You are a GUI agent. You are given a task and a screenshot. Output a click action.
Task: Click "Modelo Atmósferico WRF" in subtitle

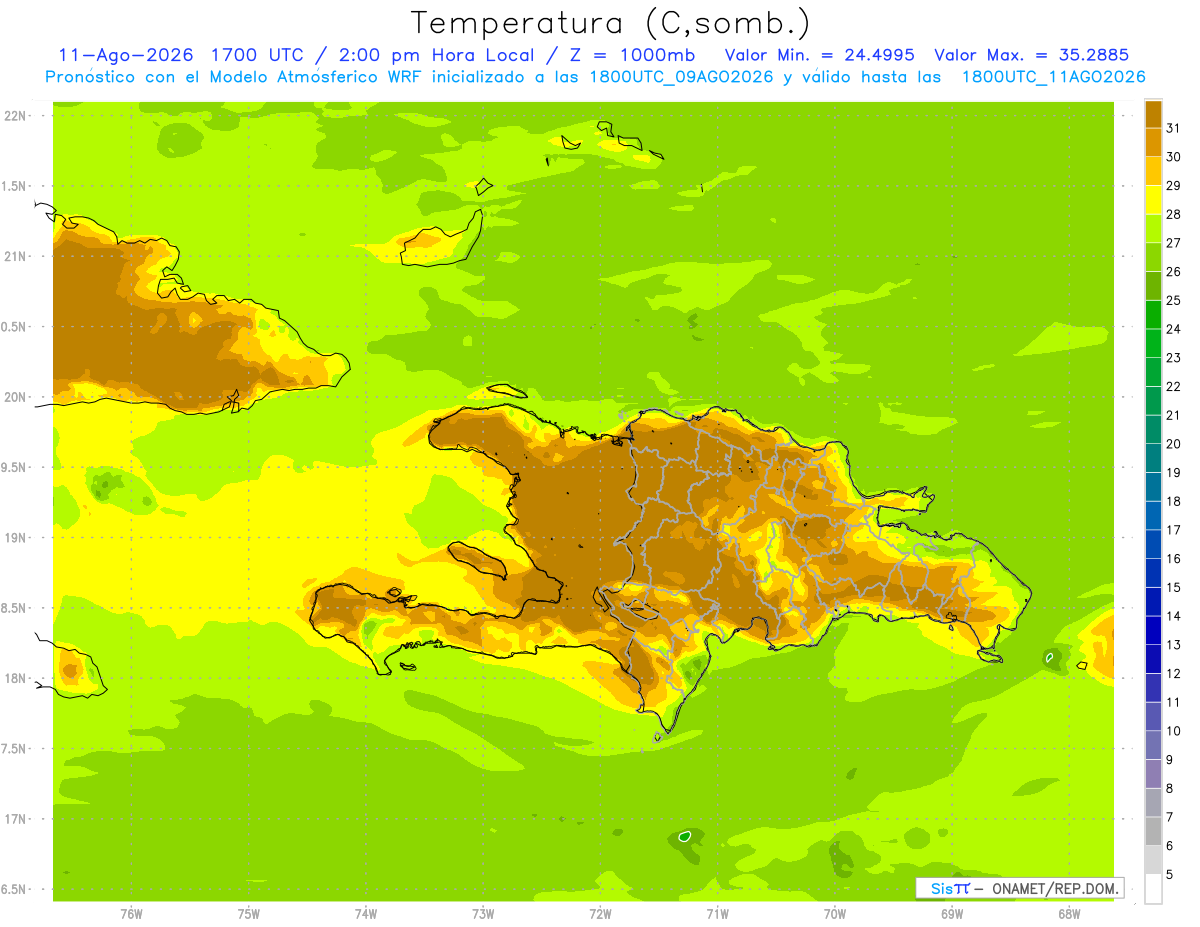[x=304, y=77]
